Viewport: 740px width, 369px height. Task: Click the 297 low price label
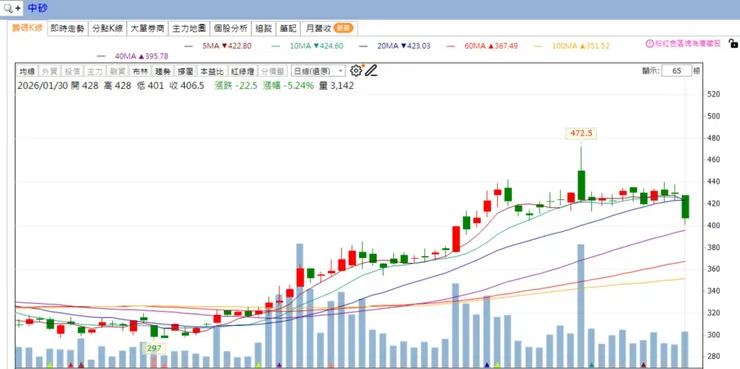click(x=154, y=349)
